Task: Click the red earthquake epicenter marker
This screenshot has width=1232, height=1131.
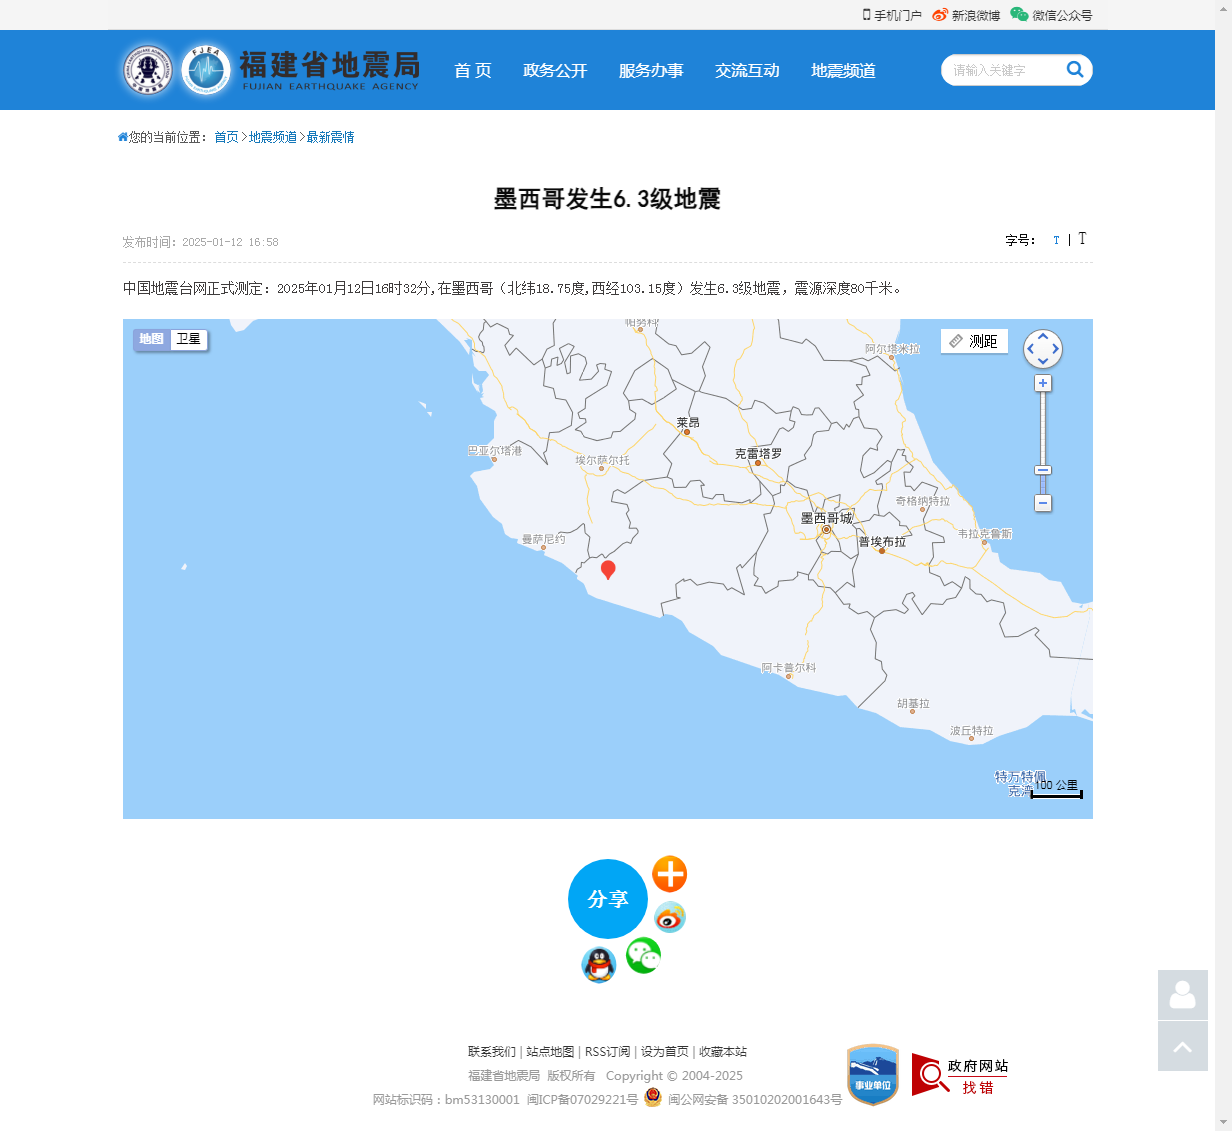Action: click(607, 569)
